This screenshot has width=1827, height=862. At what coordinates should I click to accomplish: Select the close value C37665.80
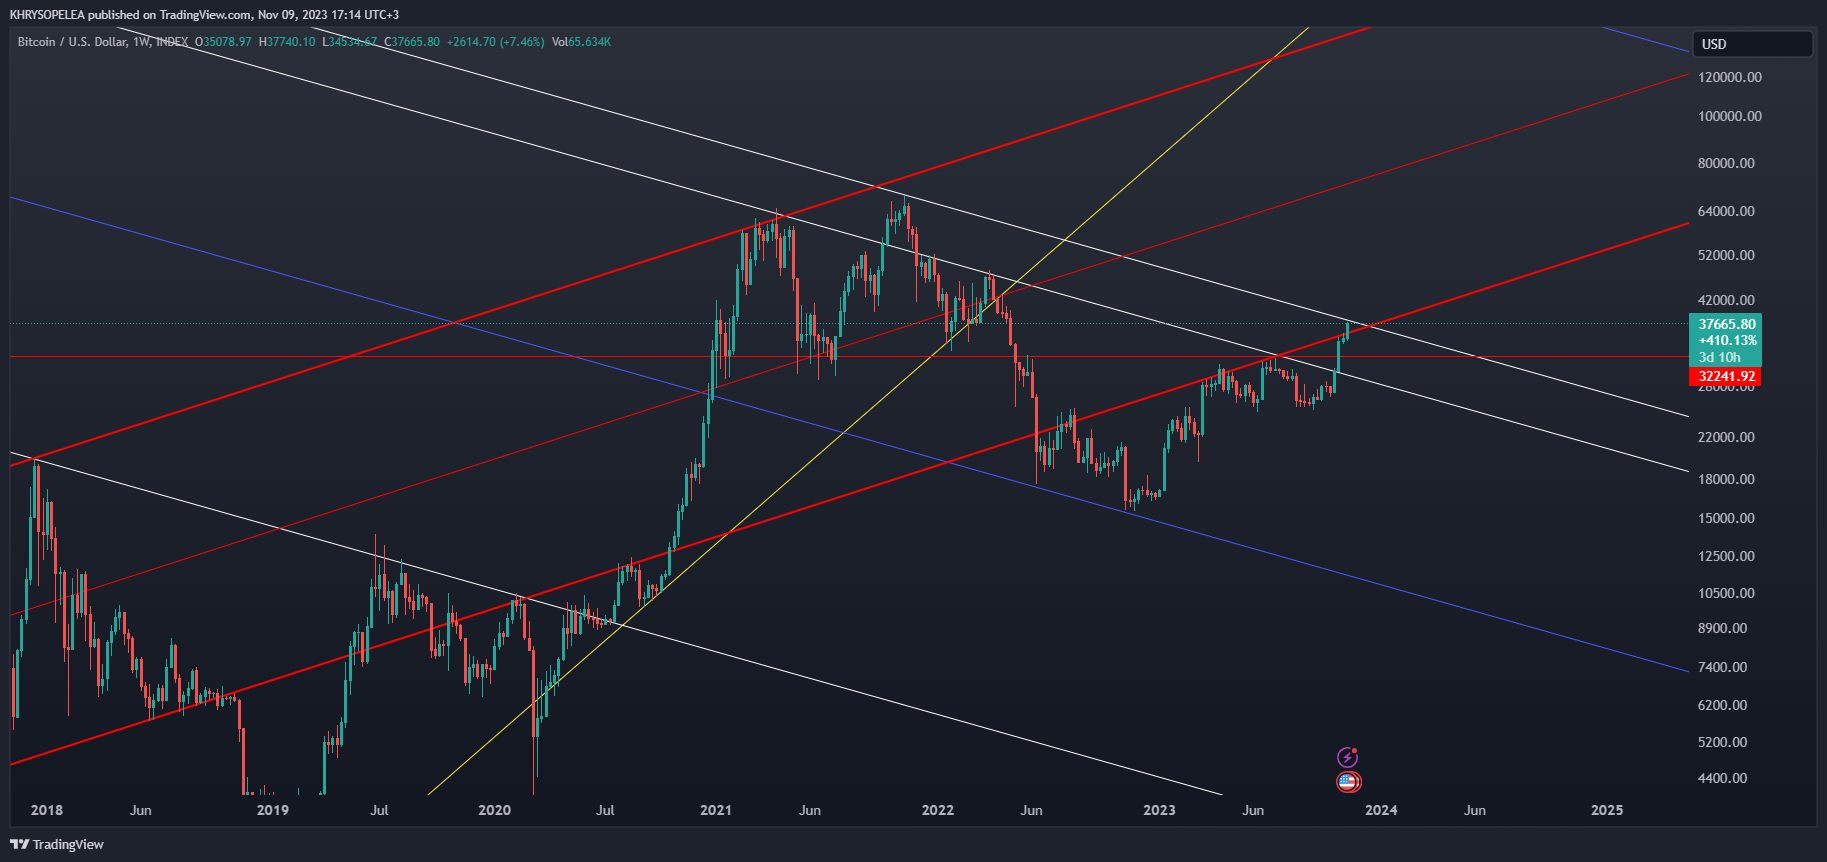(x=412, y=42)
